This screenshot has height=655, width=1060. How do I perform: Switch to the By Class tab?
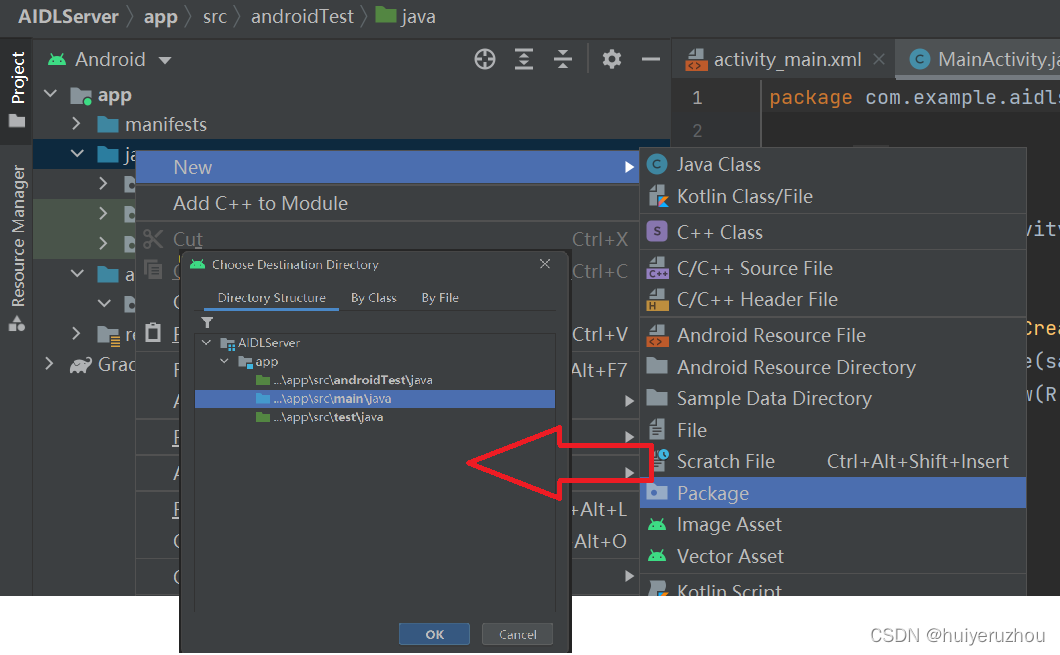[x=373, y=297]
